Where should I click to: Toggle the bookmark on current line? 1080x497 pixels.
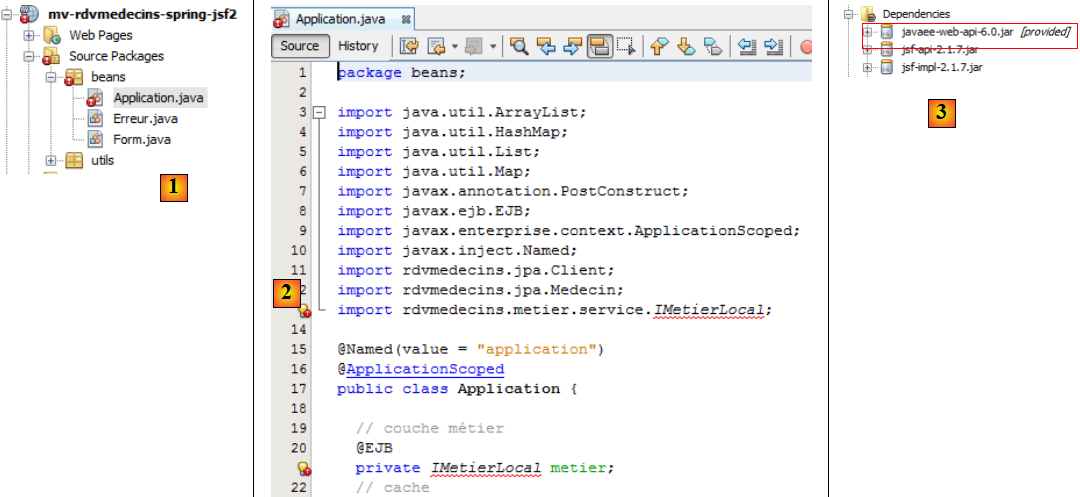click(713, 46)
